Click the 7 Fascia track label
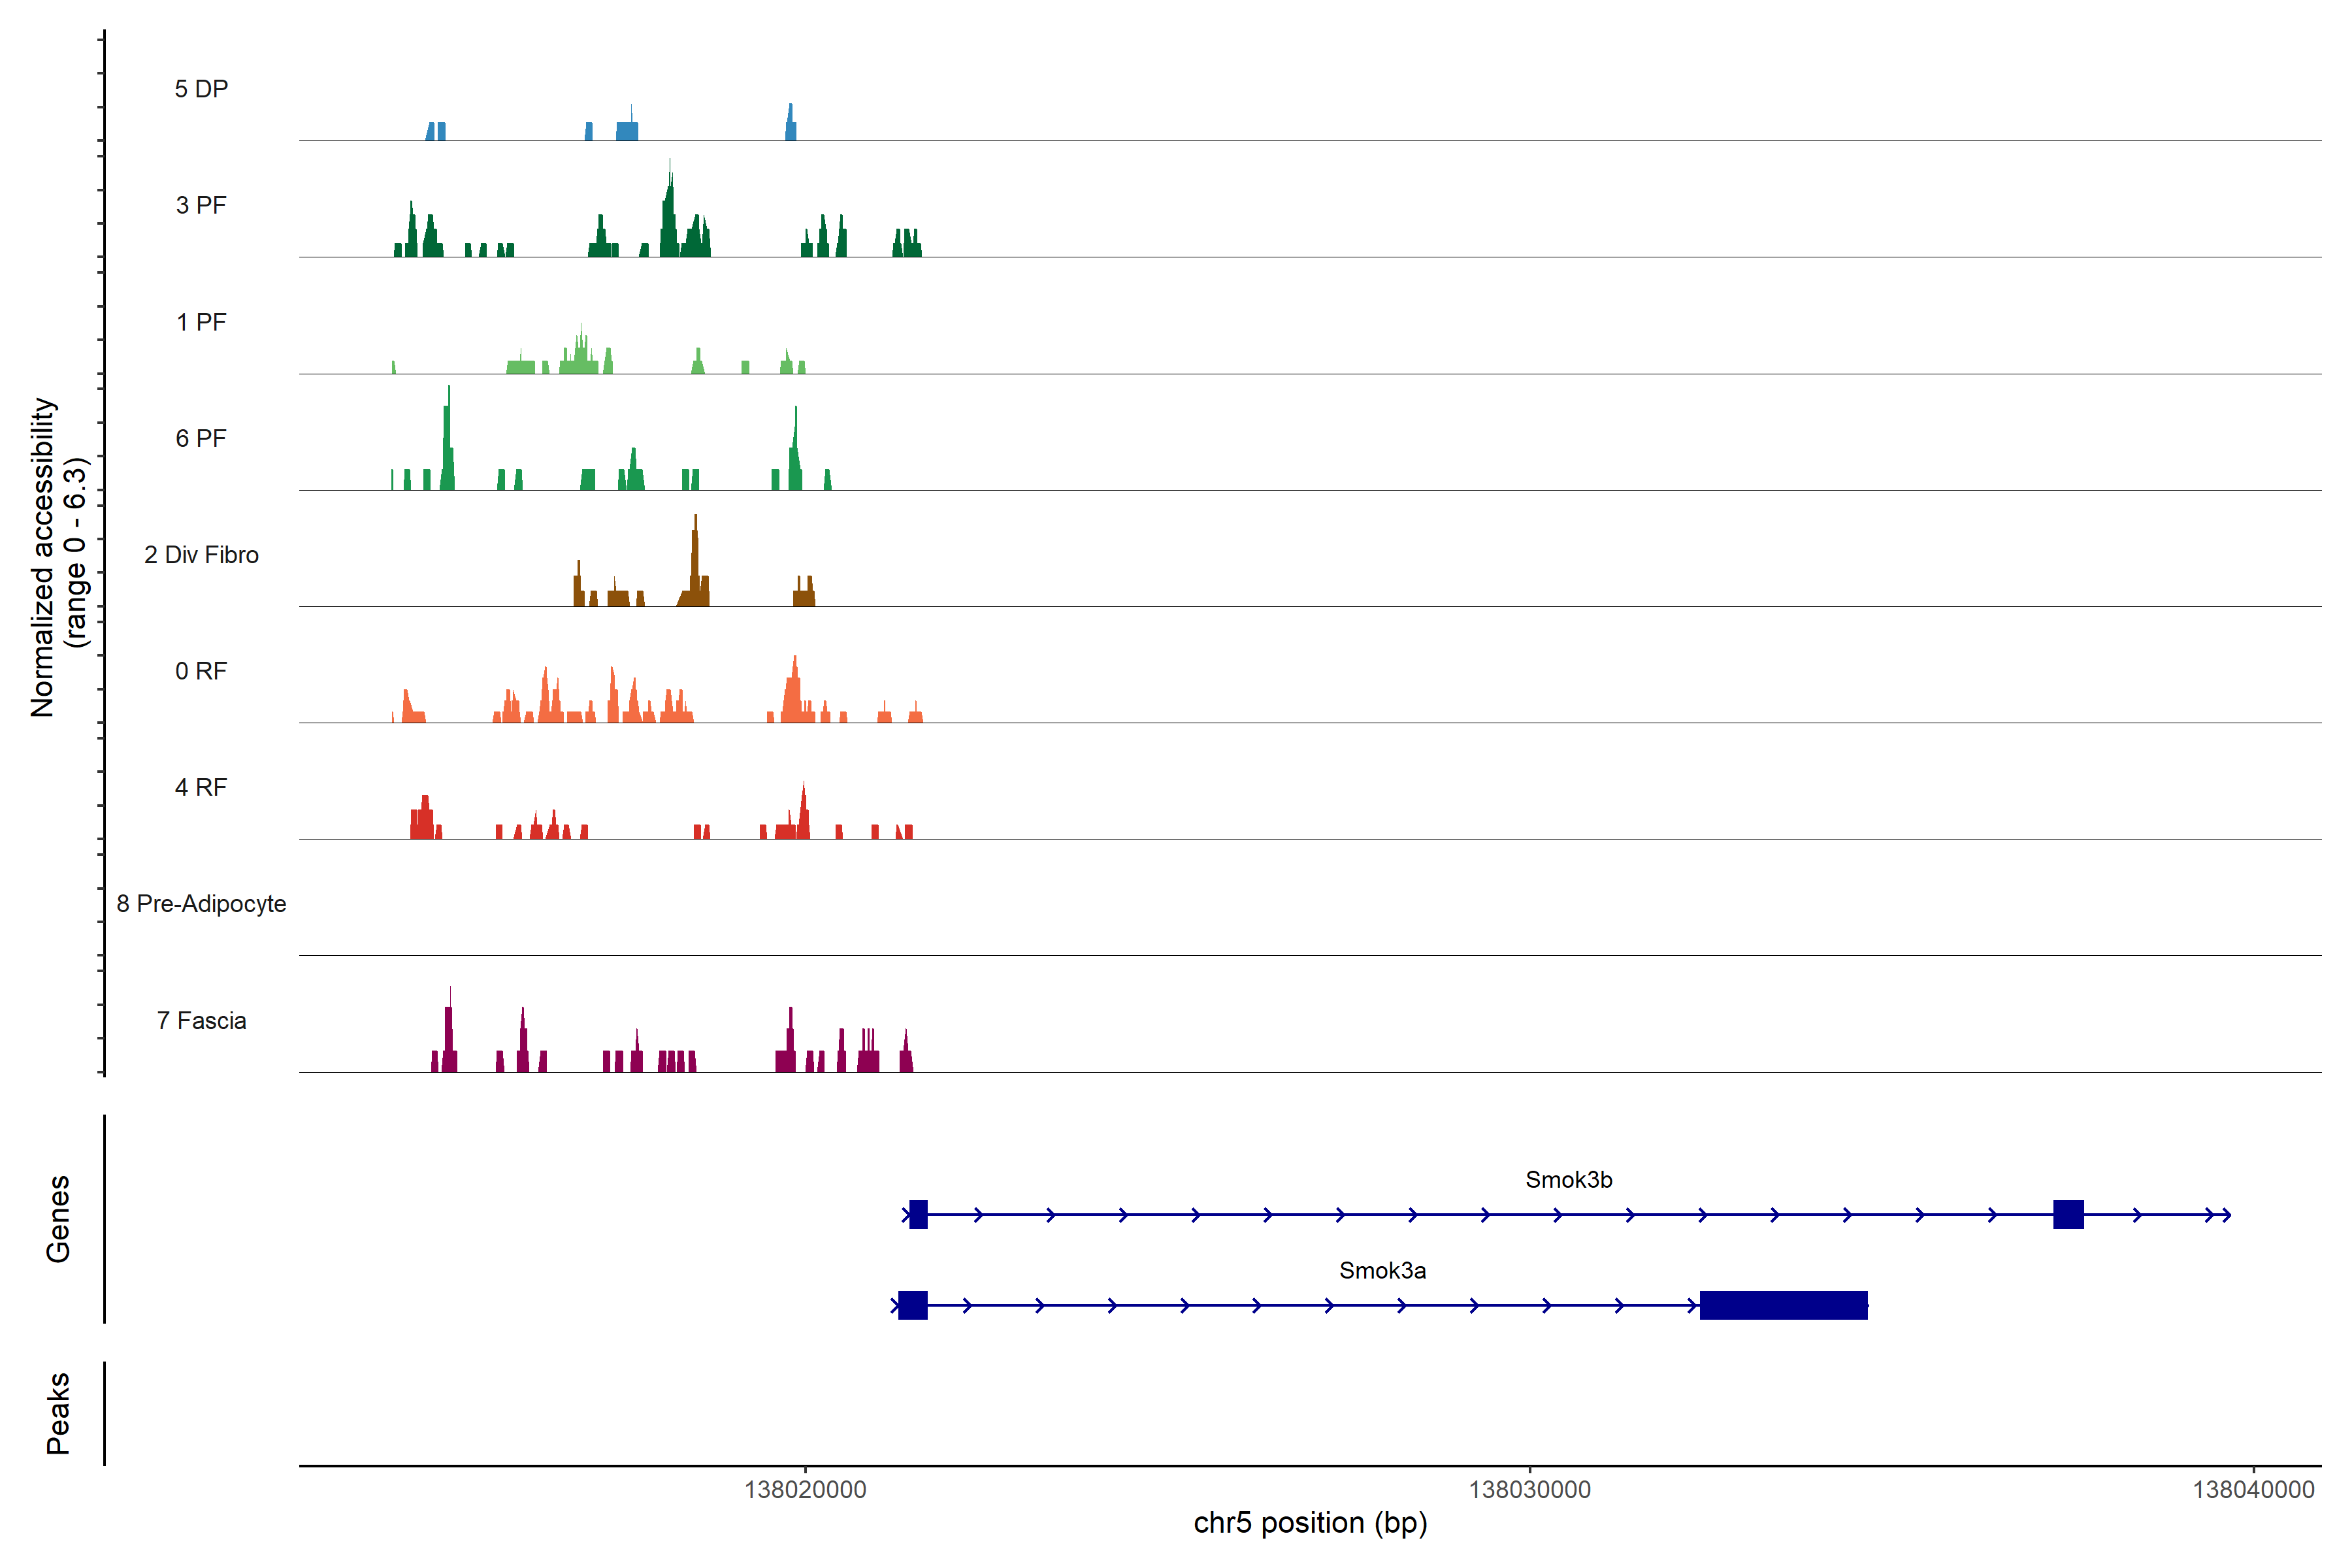2352x1568 pixels. 201,1021
